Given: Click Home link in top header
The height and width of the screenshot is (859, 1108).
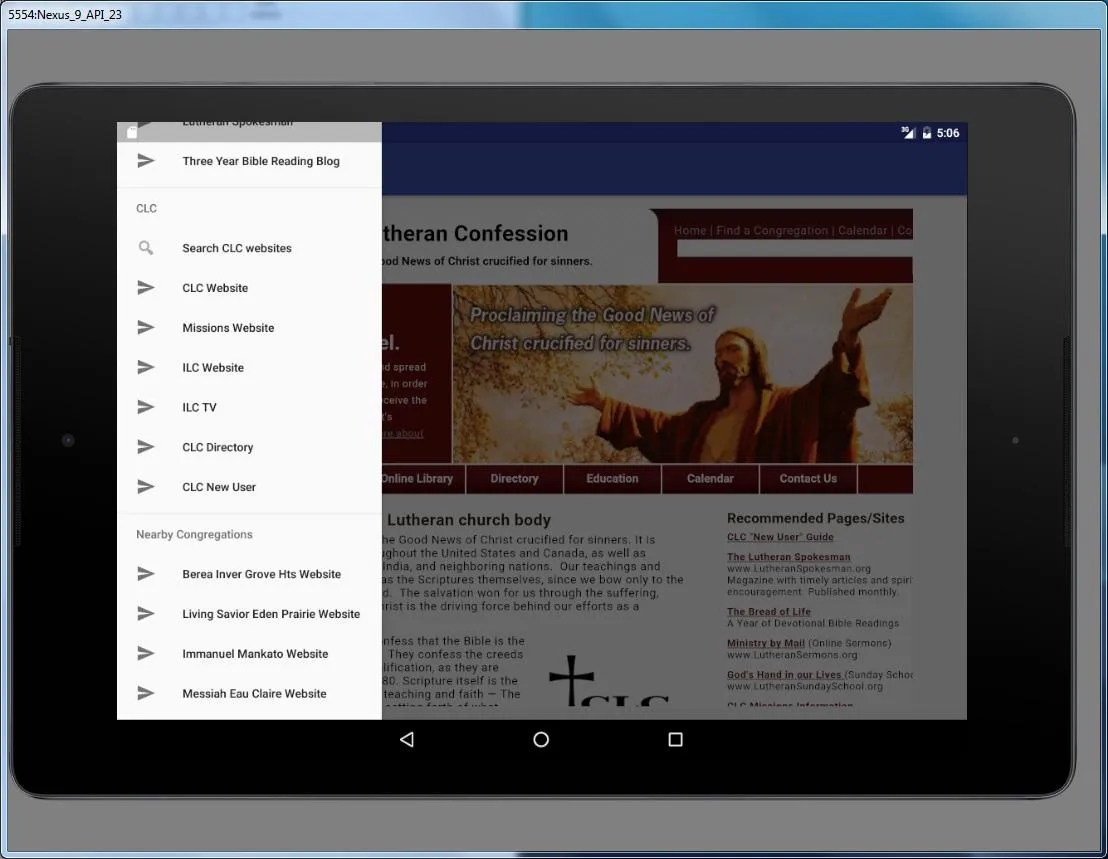Looking at the screenshot, I should tap(690, 230).
